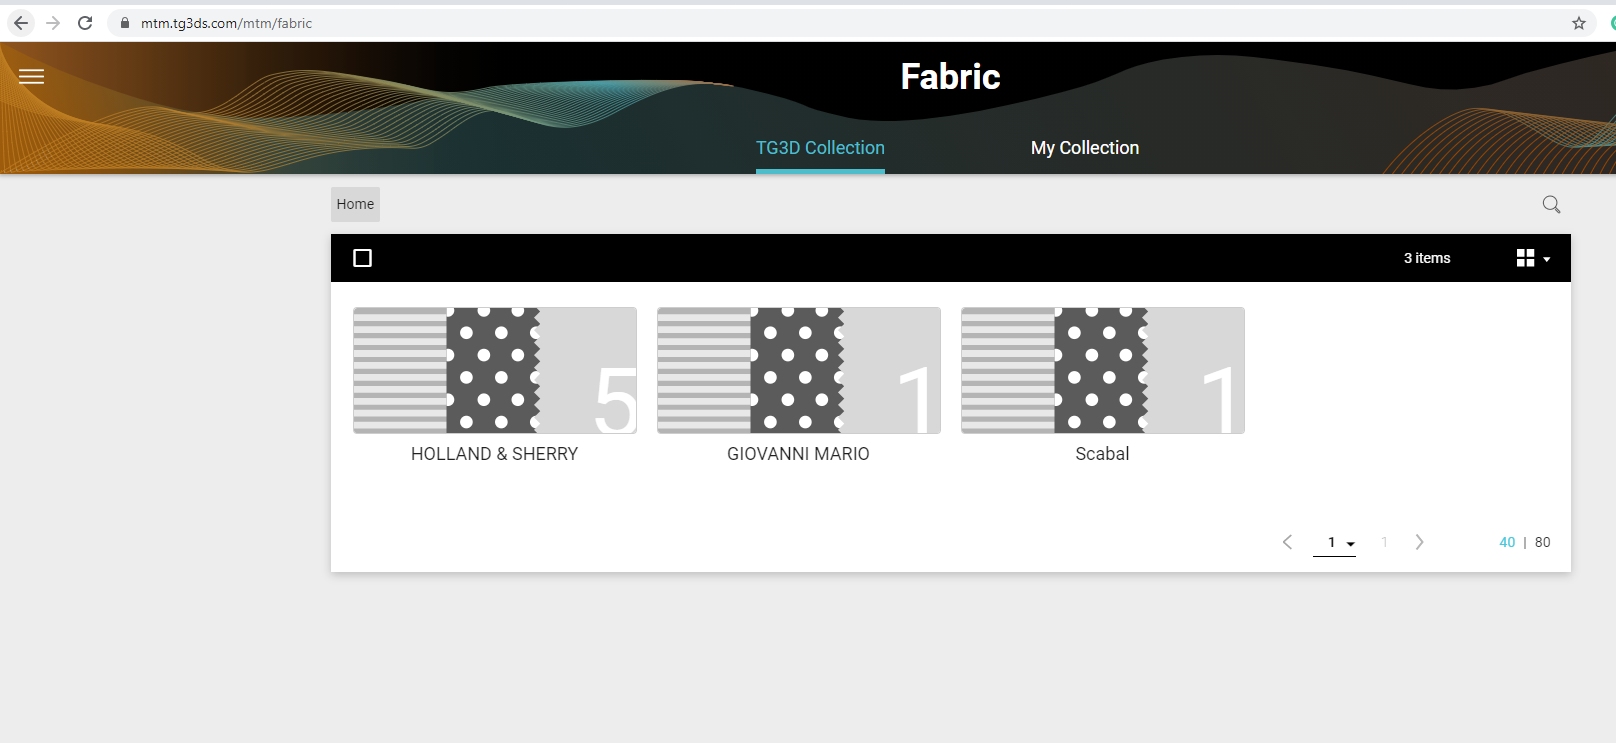Go to previous page chevron
1616x743 pixels.
point(1288,542)
